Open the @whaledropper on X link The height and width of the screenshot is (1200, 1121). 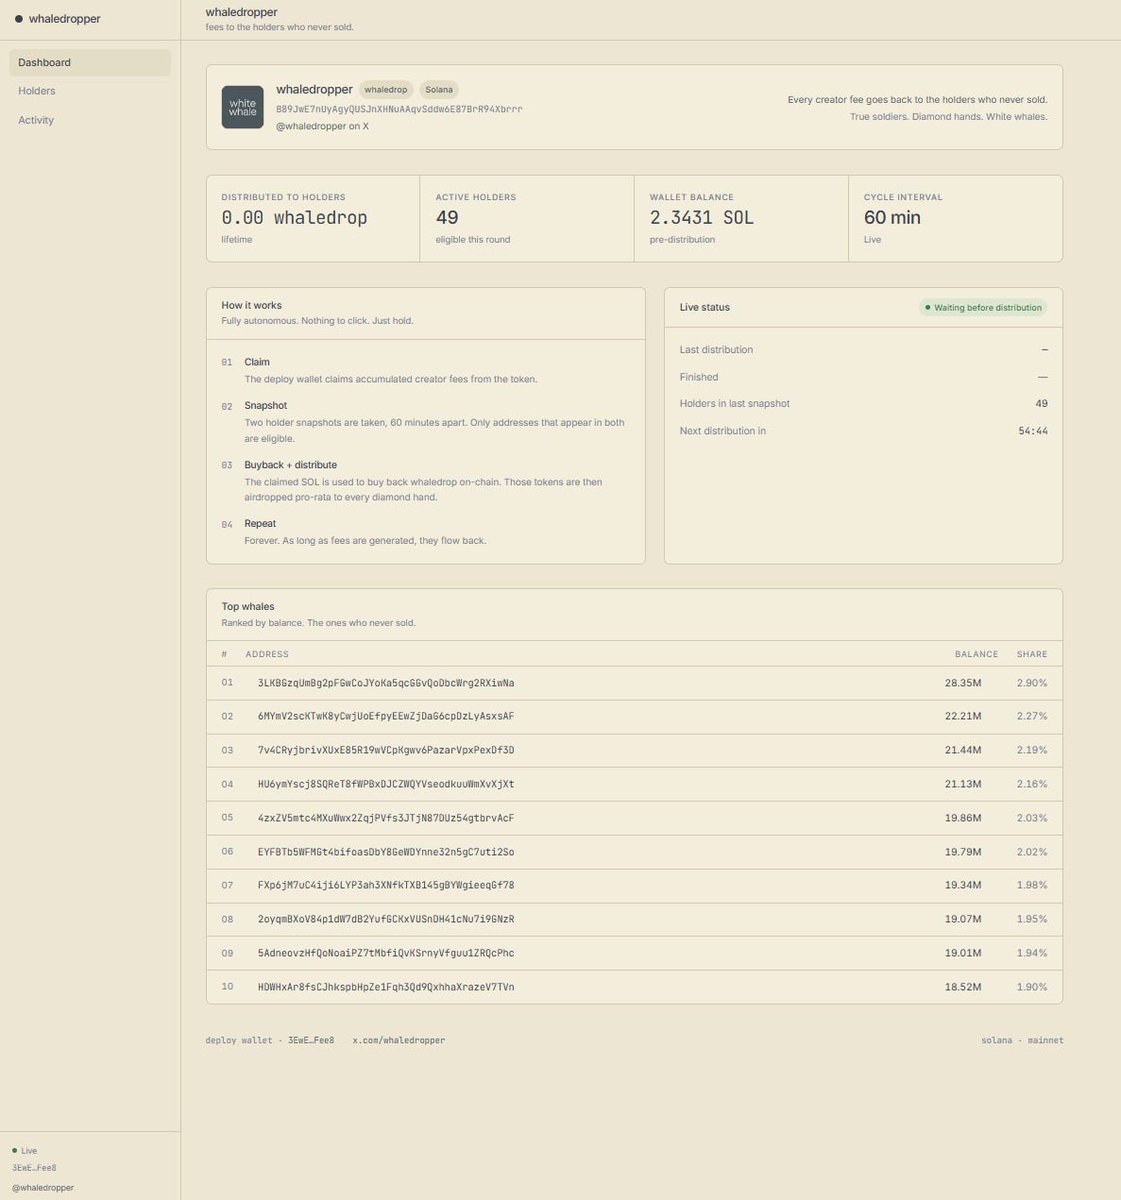pos(322,126)
